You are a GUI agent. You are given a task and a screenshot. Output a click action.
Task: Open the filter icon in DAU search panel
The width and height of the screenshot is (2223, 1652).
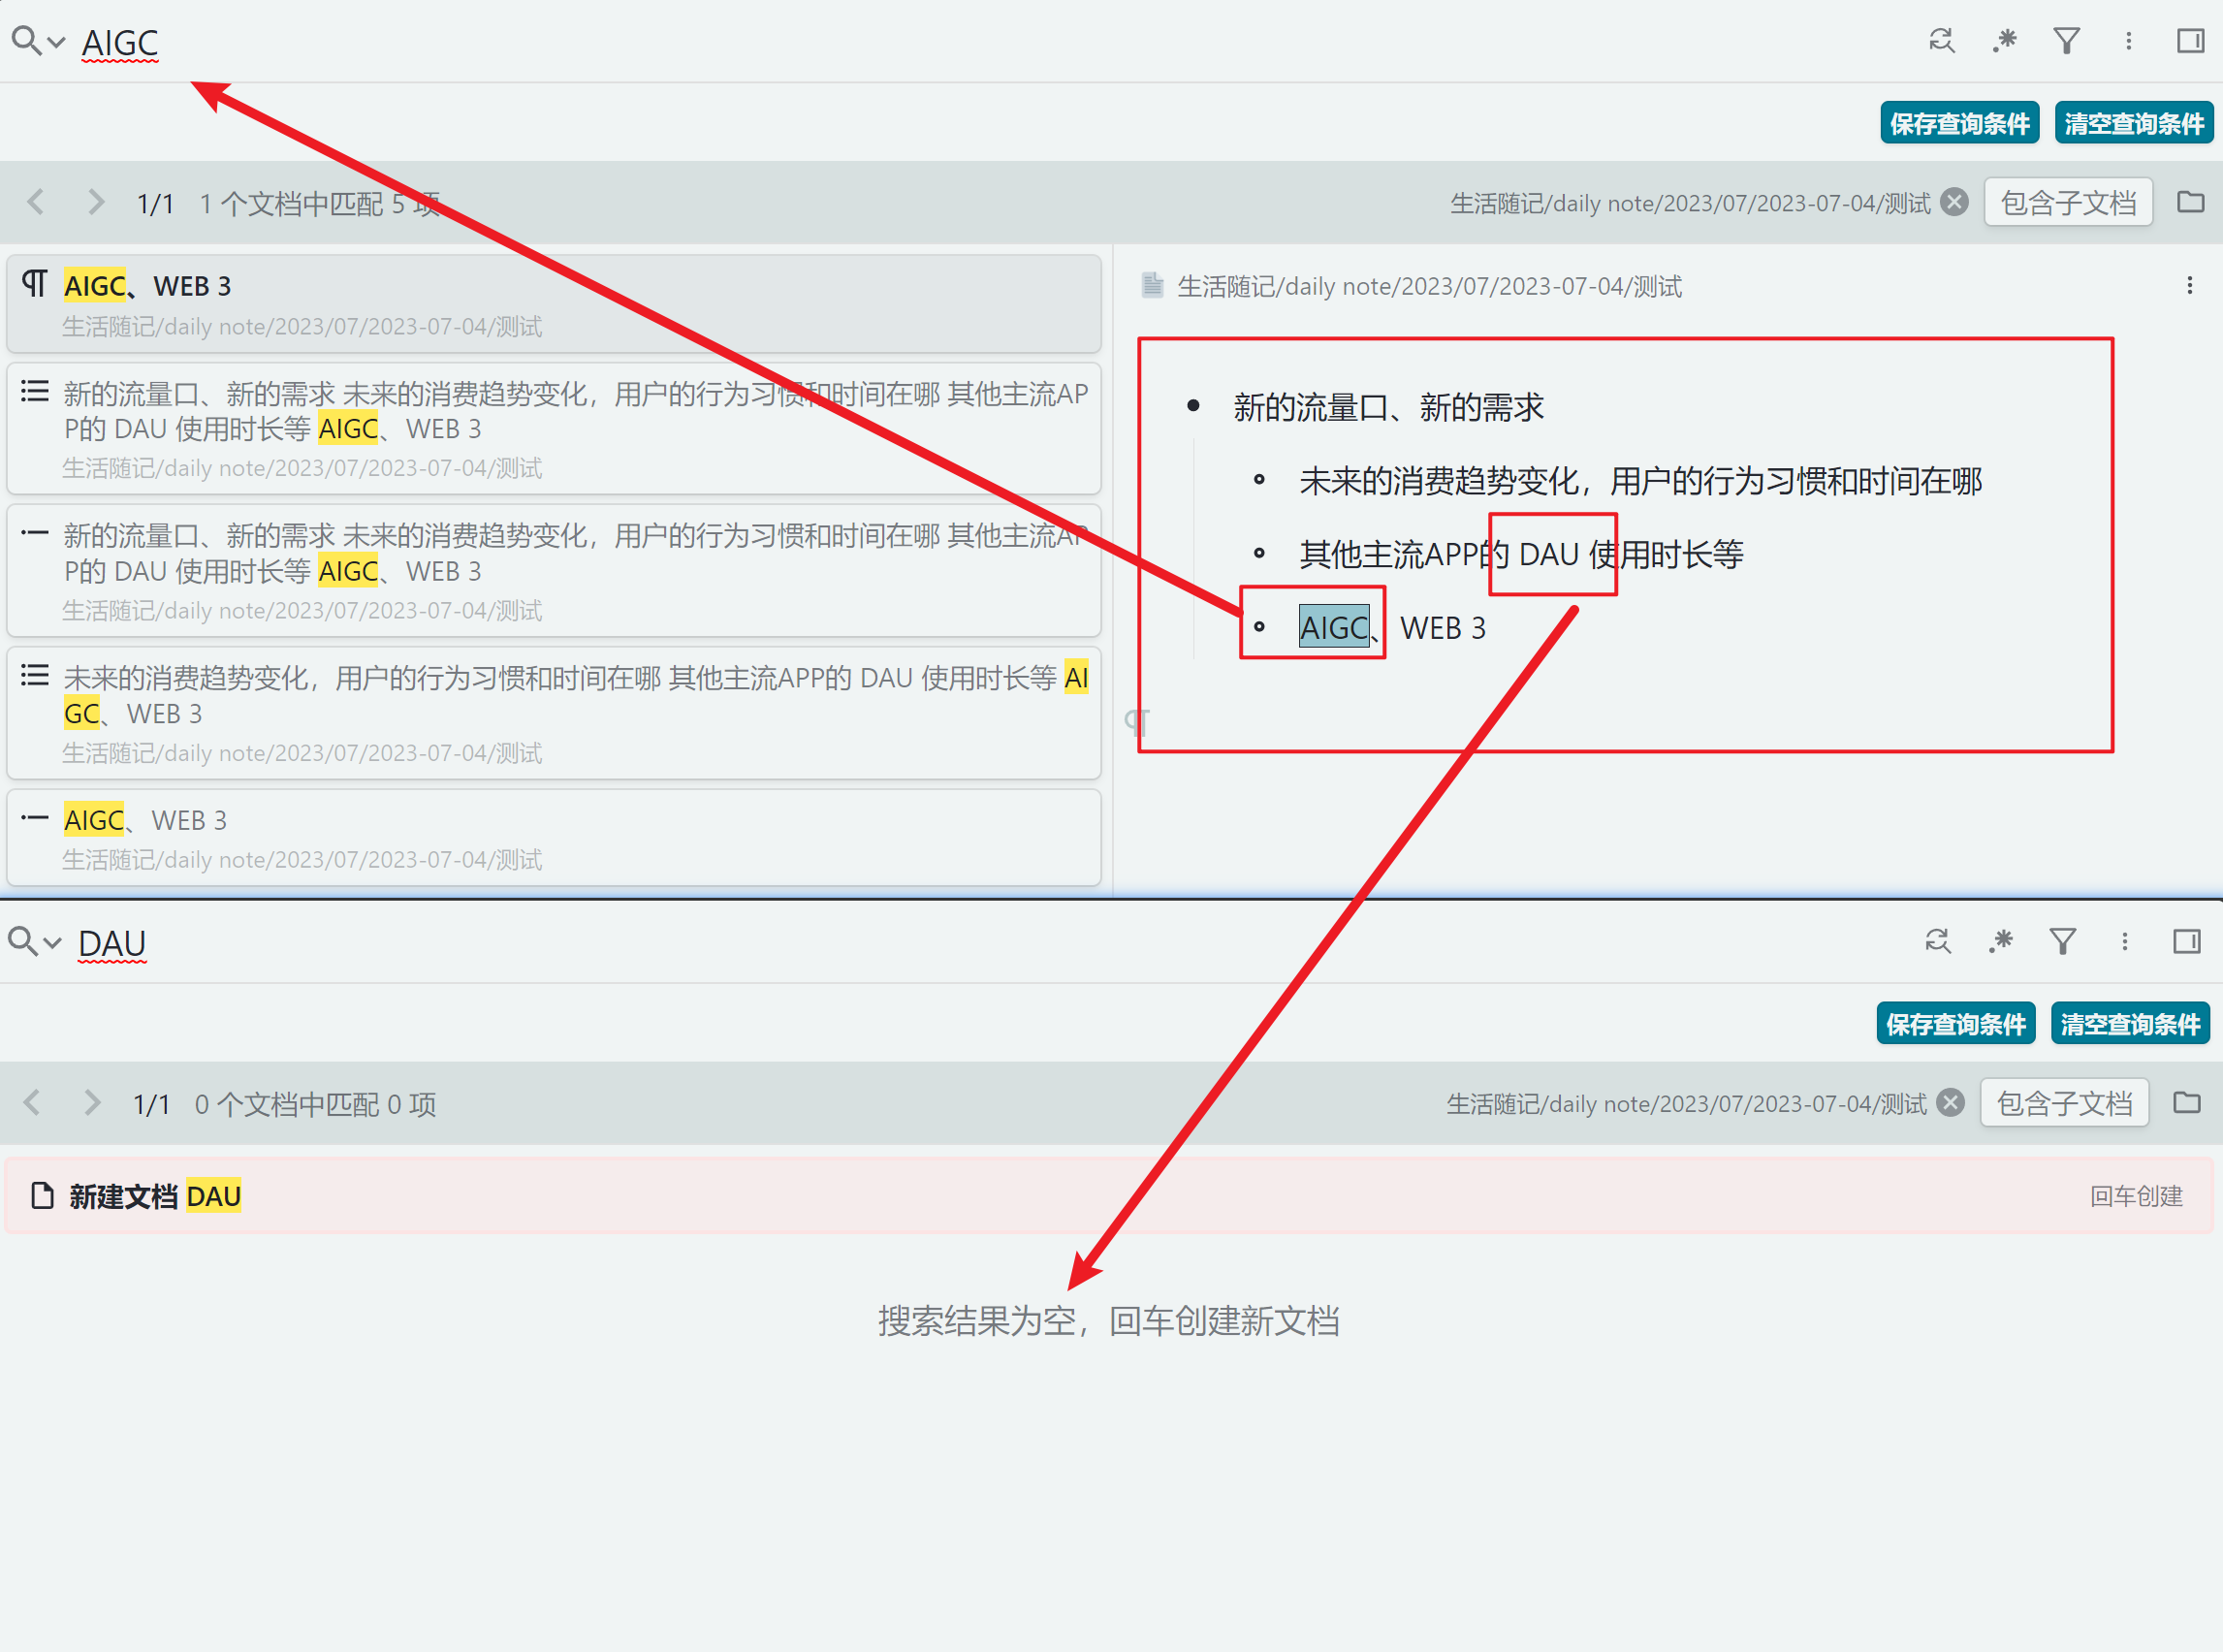point(2062,941)
